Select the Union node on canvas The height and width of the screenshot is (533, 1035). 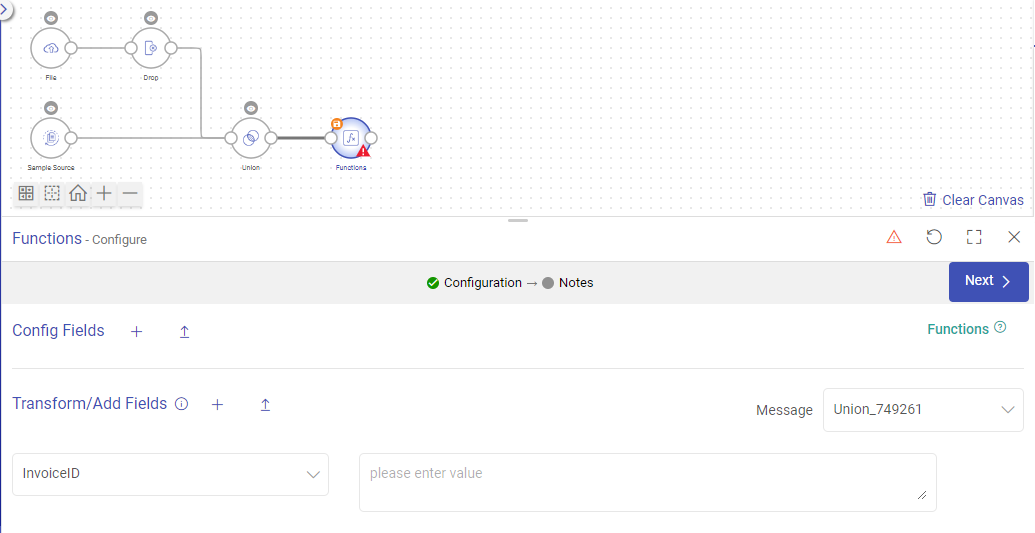[251, 138]
